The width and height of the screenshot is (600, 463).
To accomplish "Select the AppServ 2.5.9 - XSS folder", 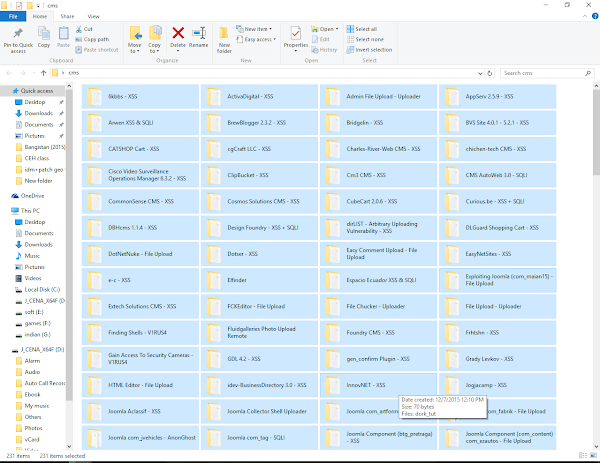I will 497,96.
